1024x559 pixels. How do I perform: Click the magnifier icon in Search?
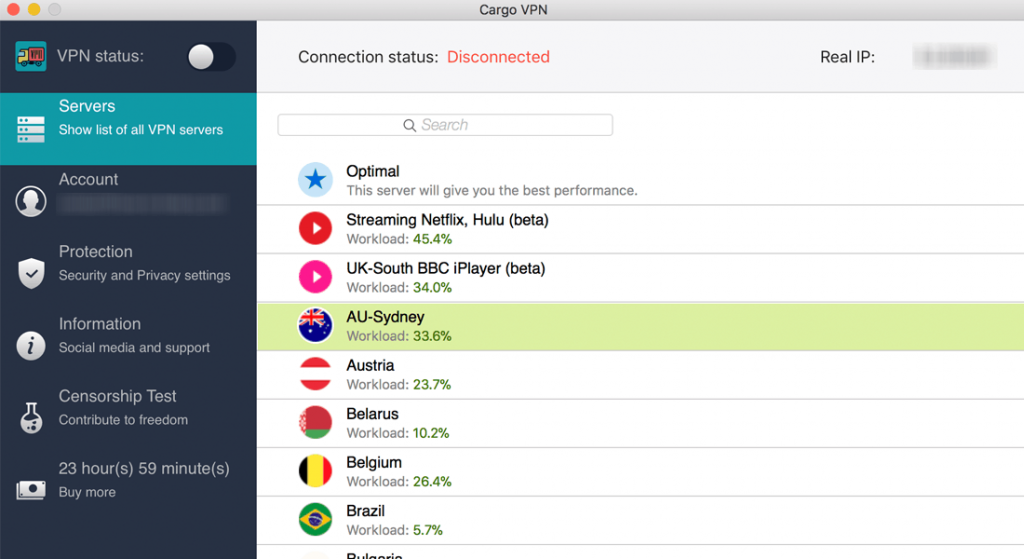click(409, 125)
